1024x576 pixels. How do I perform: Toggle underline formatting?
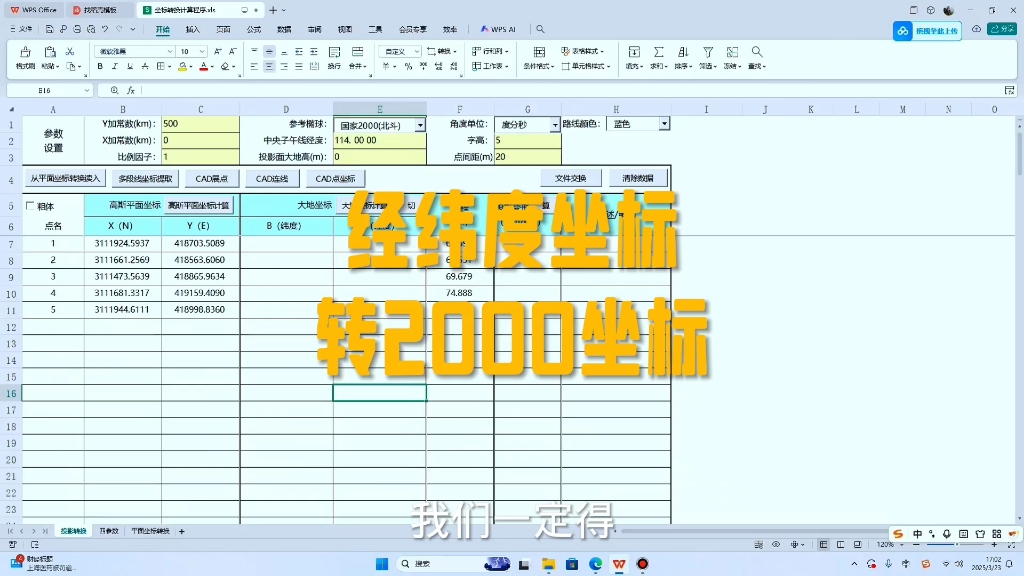point(129,64)
